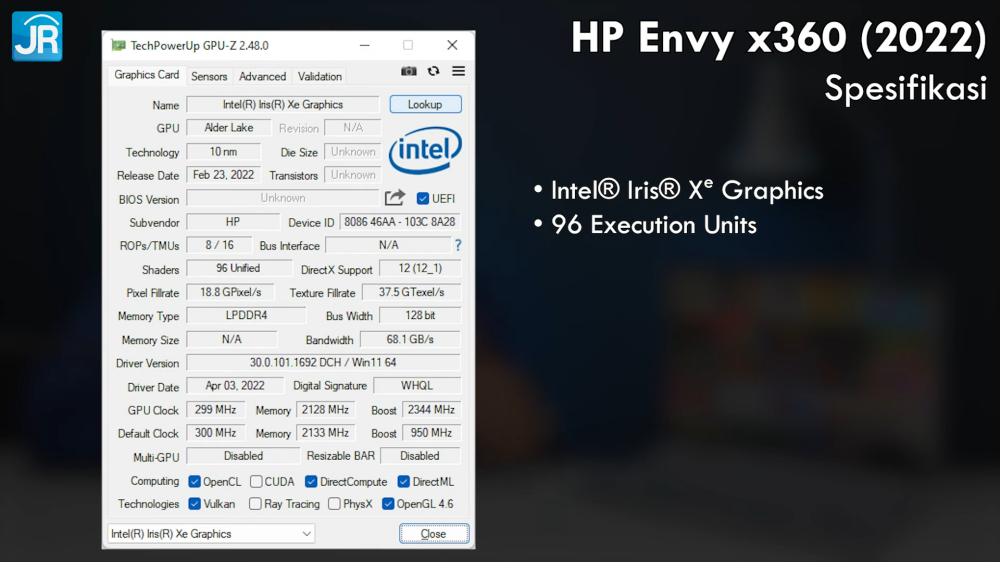Image resolution: width=1000 pixels, height=562 pixels.
Task: Click the Technology field showing 10 nm
Action: pyautogui.click(x=223, y=152)
